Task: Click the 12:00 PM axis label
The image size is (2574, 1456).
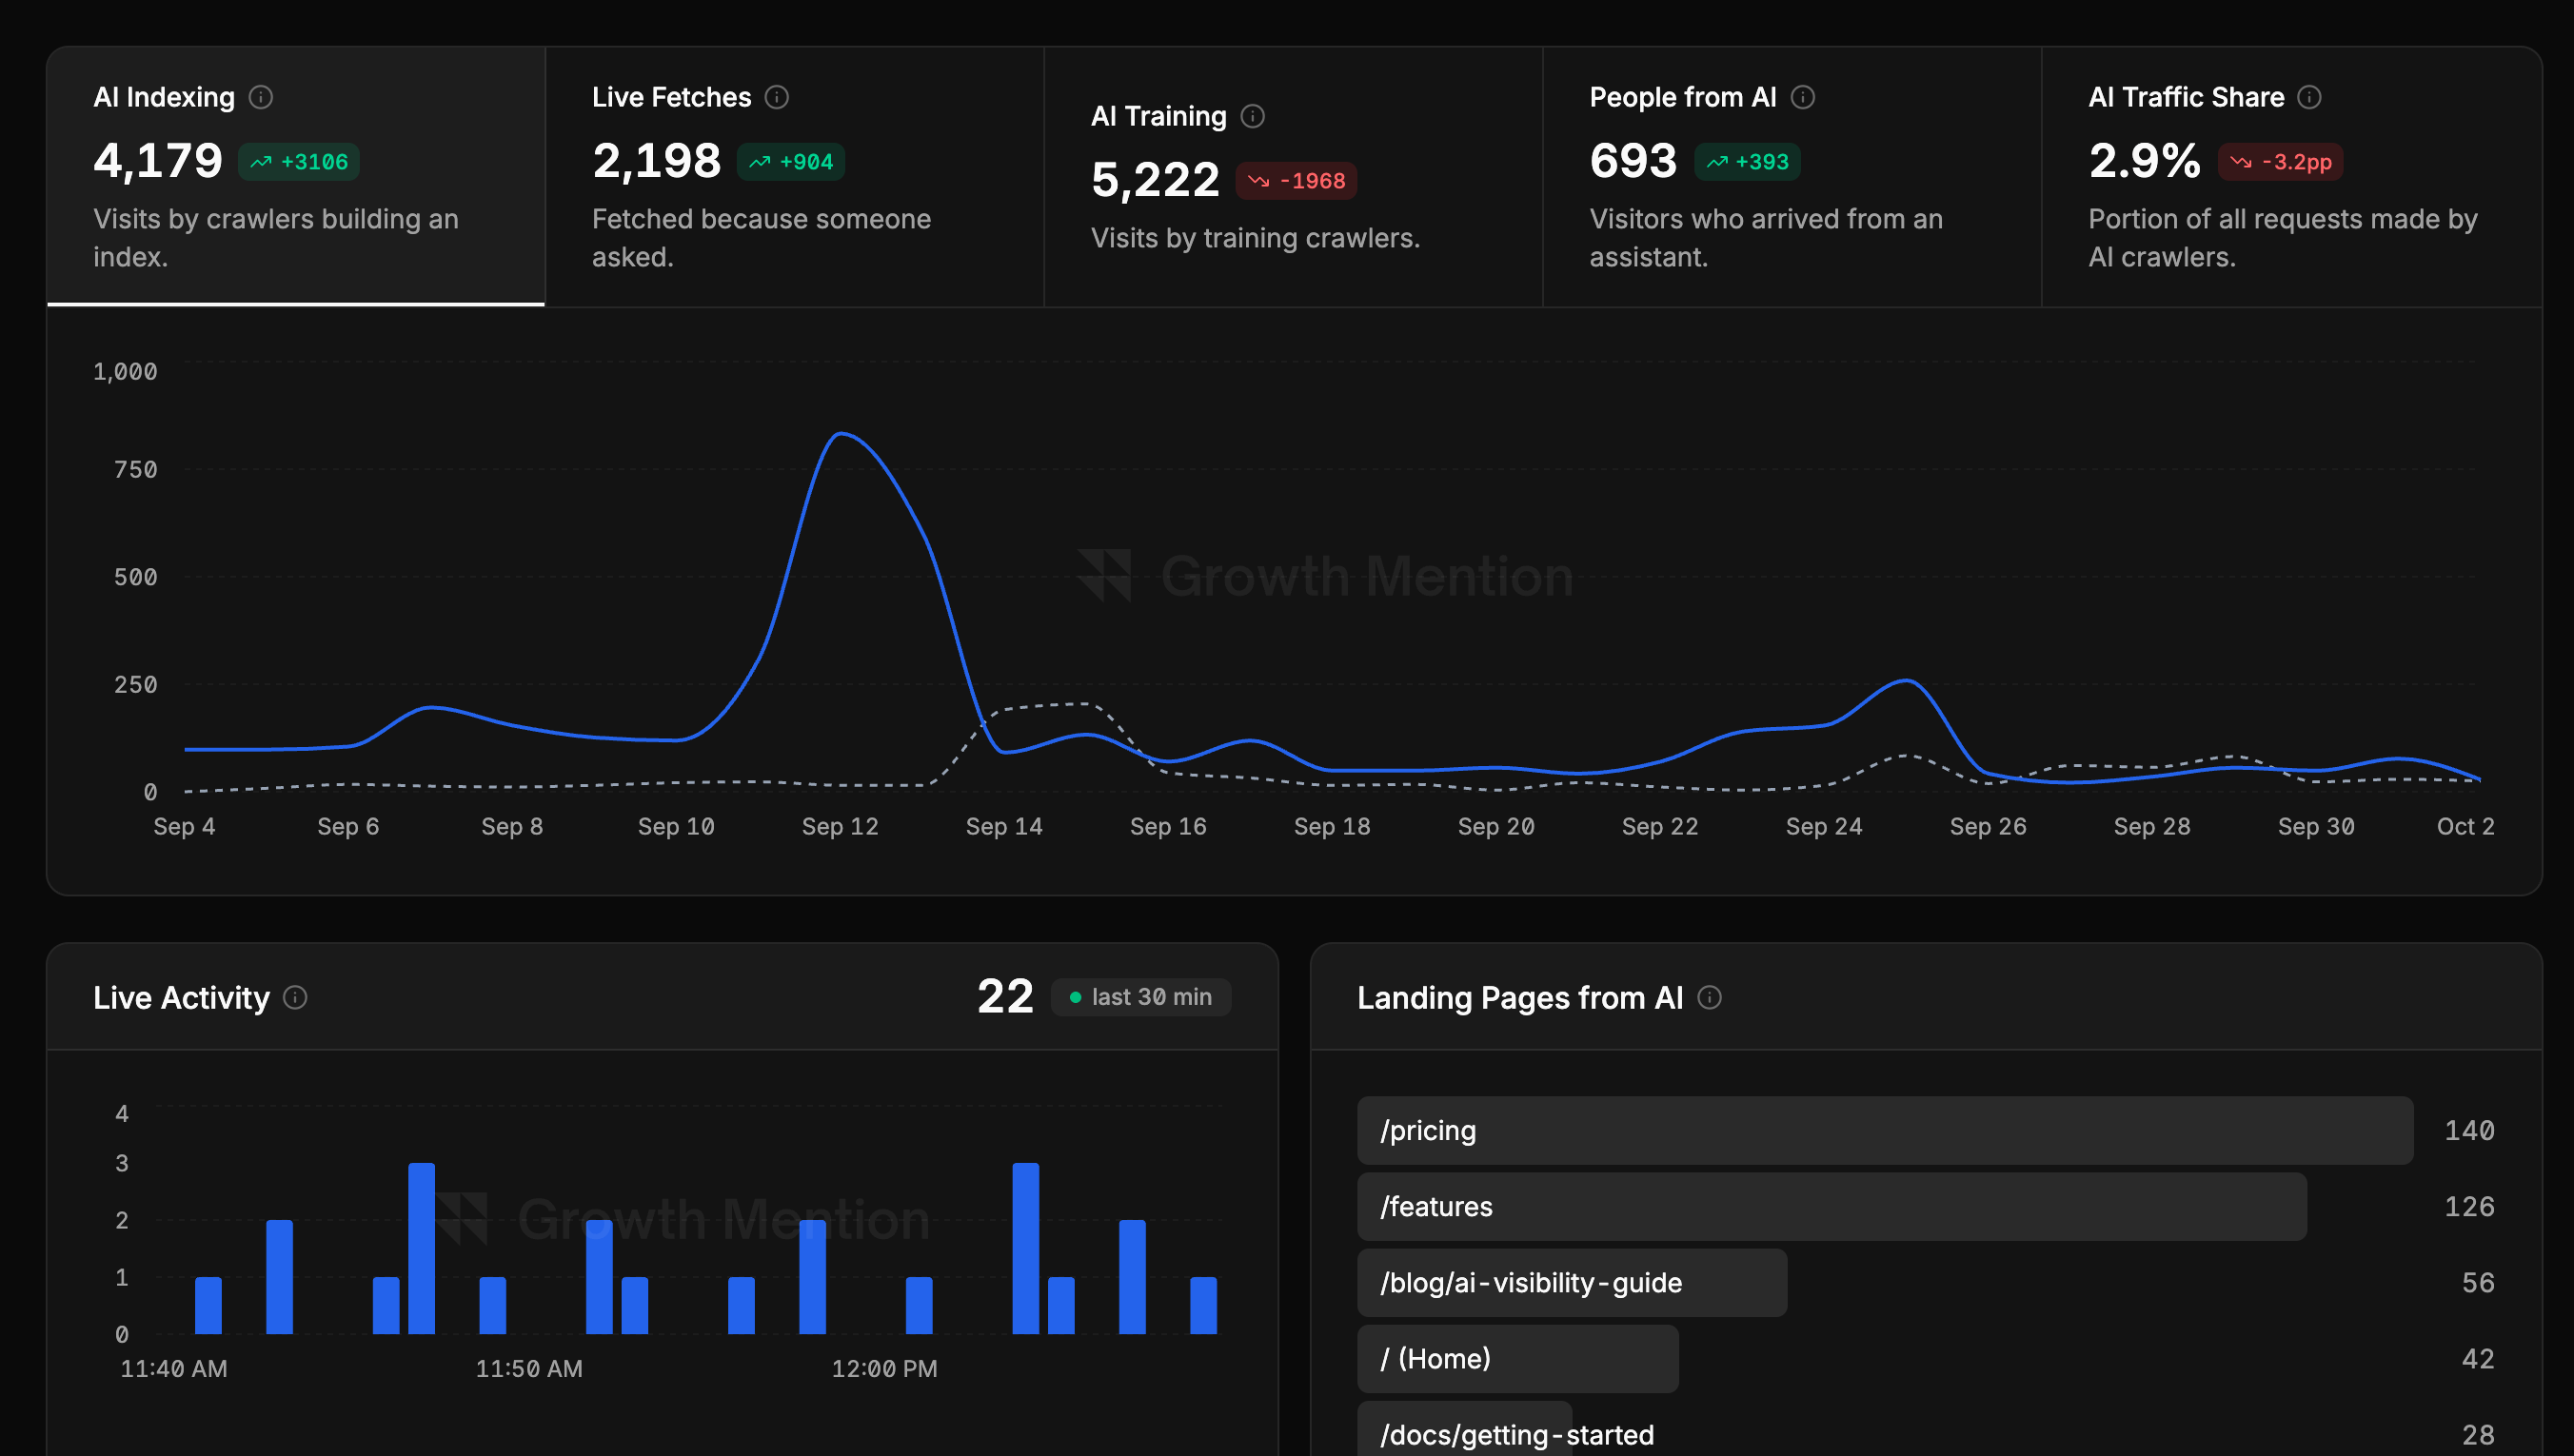Action: click(x=885, y=1369)
